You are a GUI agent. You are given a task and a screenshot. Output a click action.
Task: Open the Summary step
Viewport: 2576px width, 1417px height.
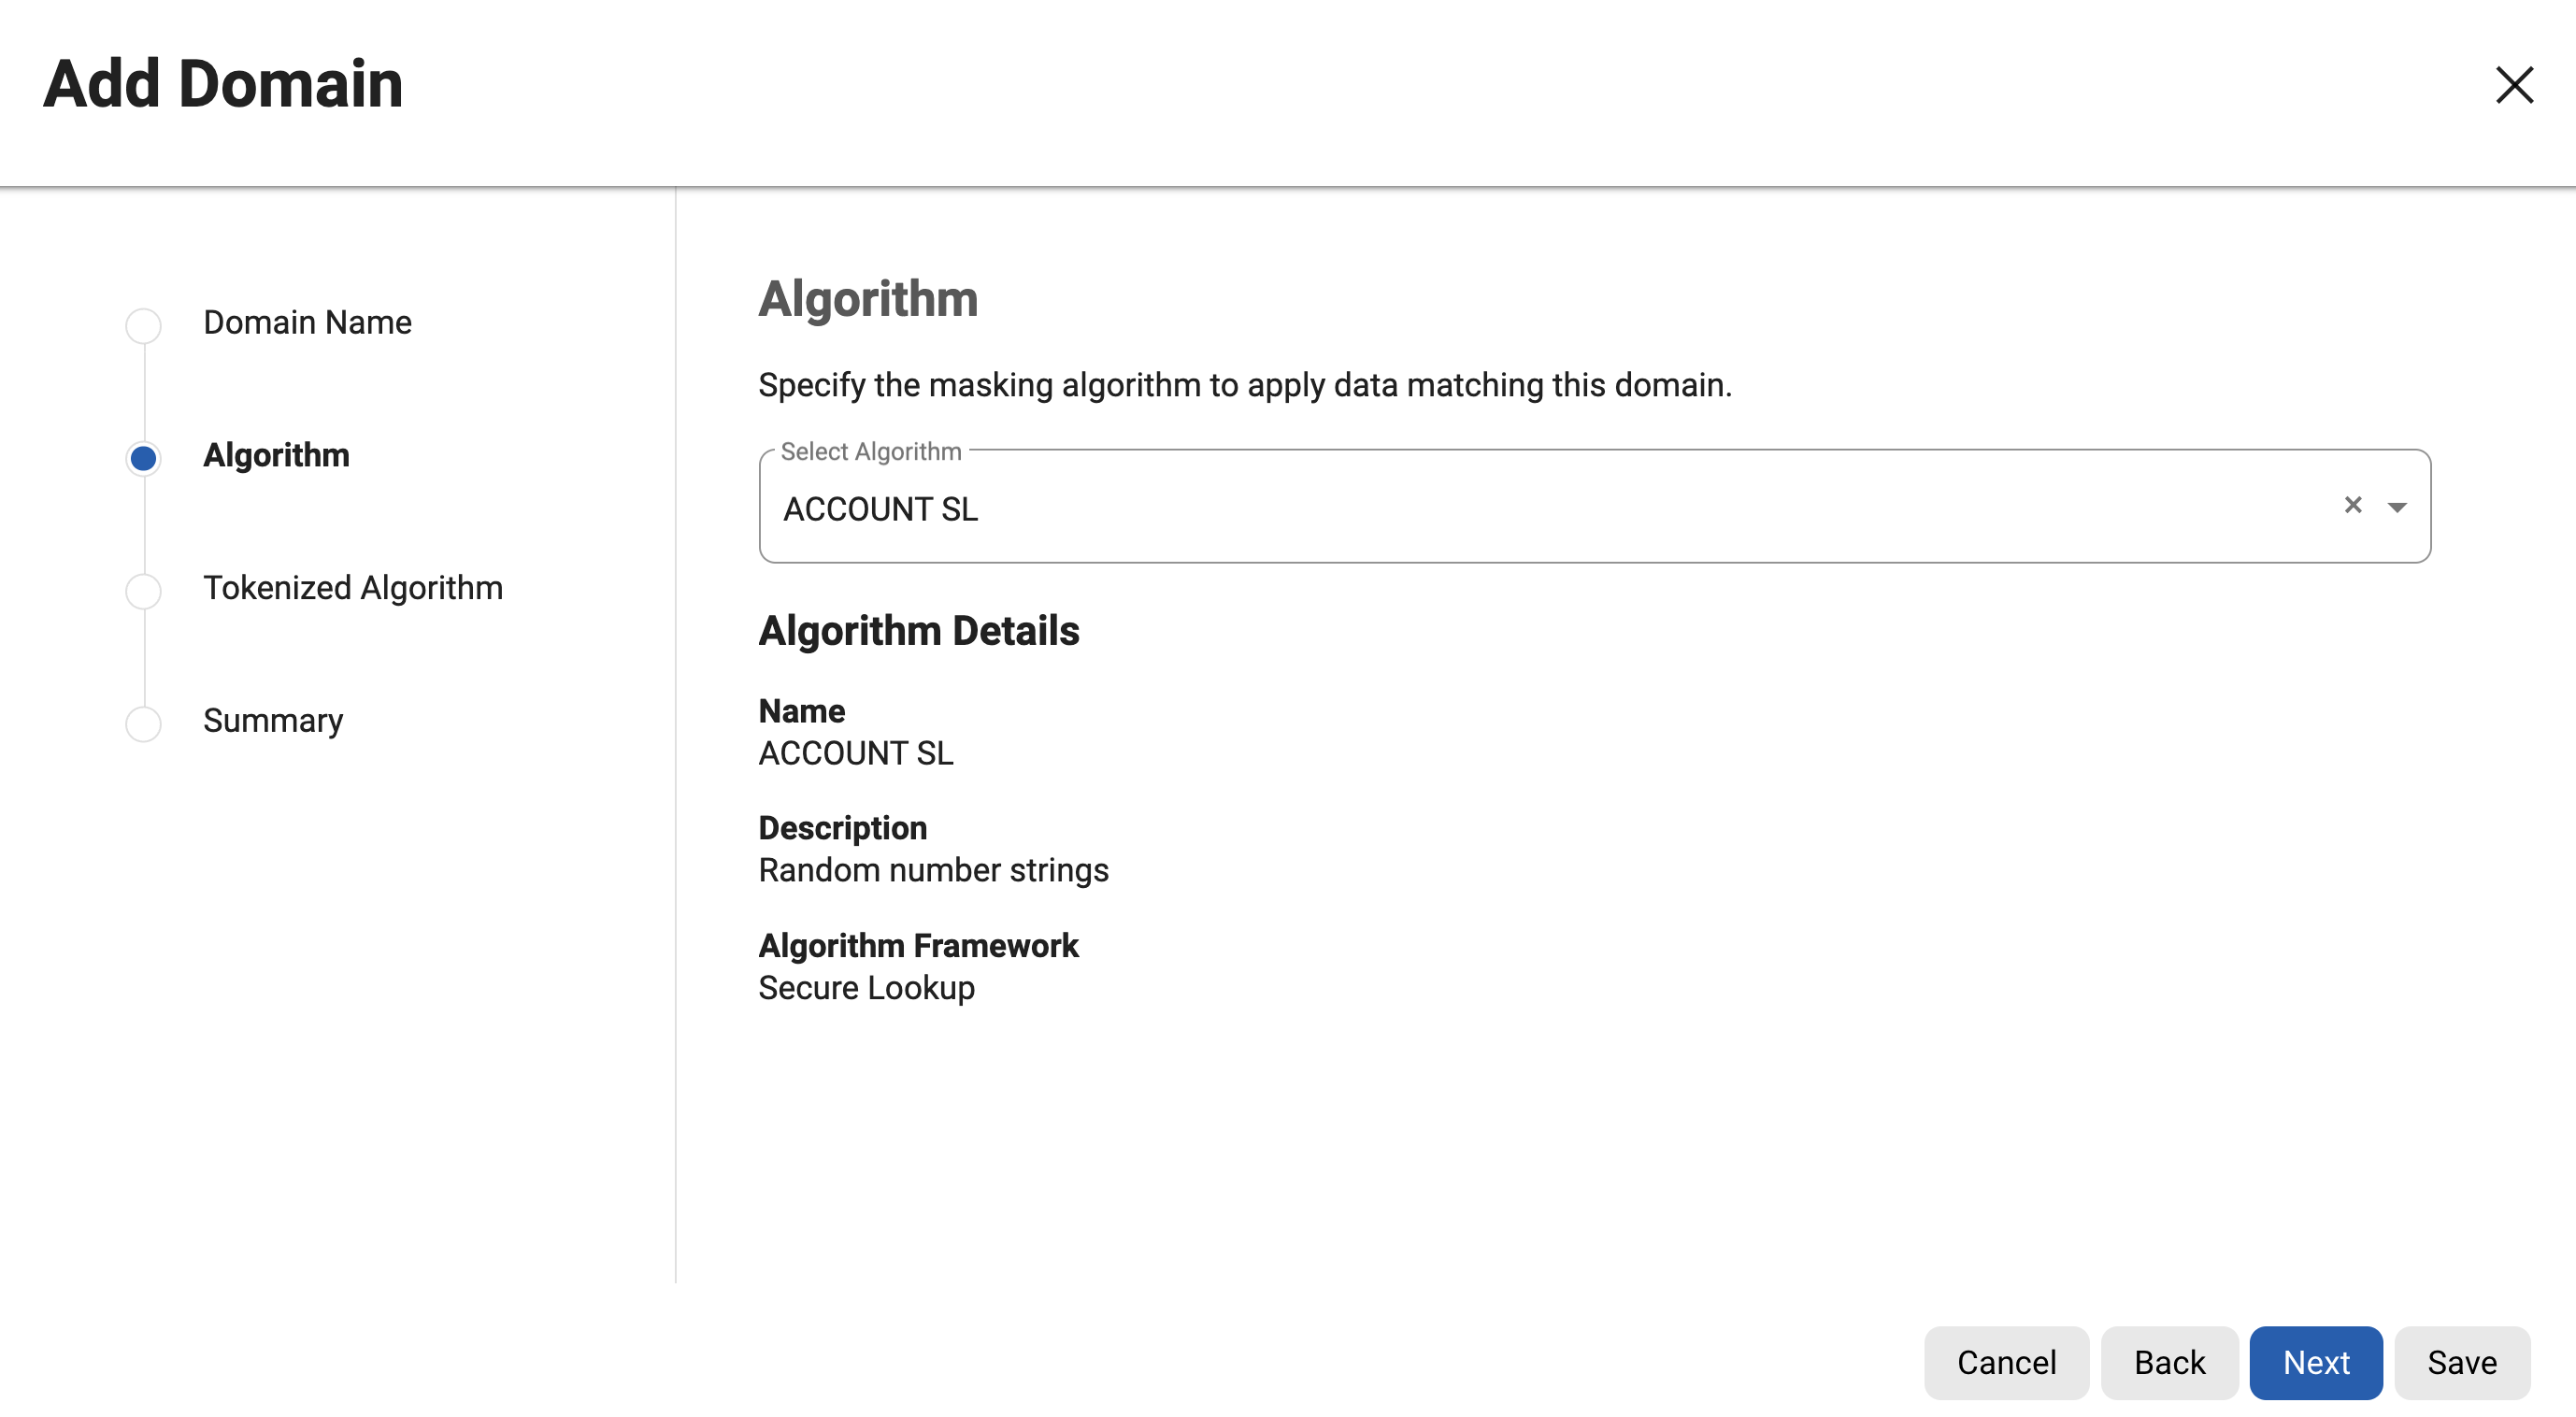pyautogui.click(x=273, y=719)
